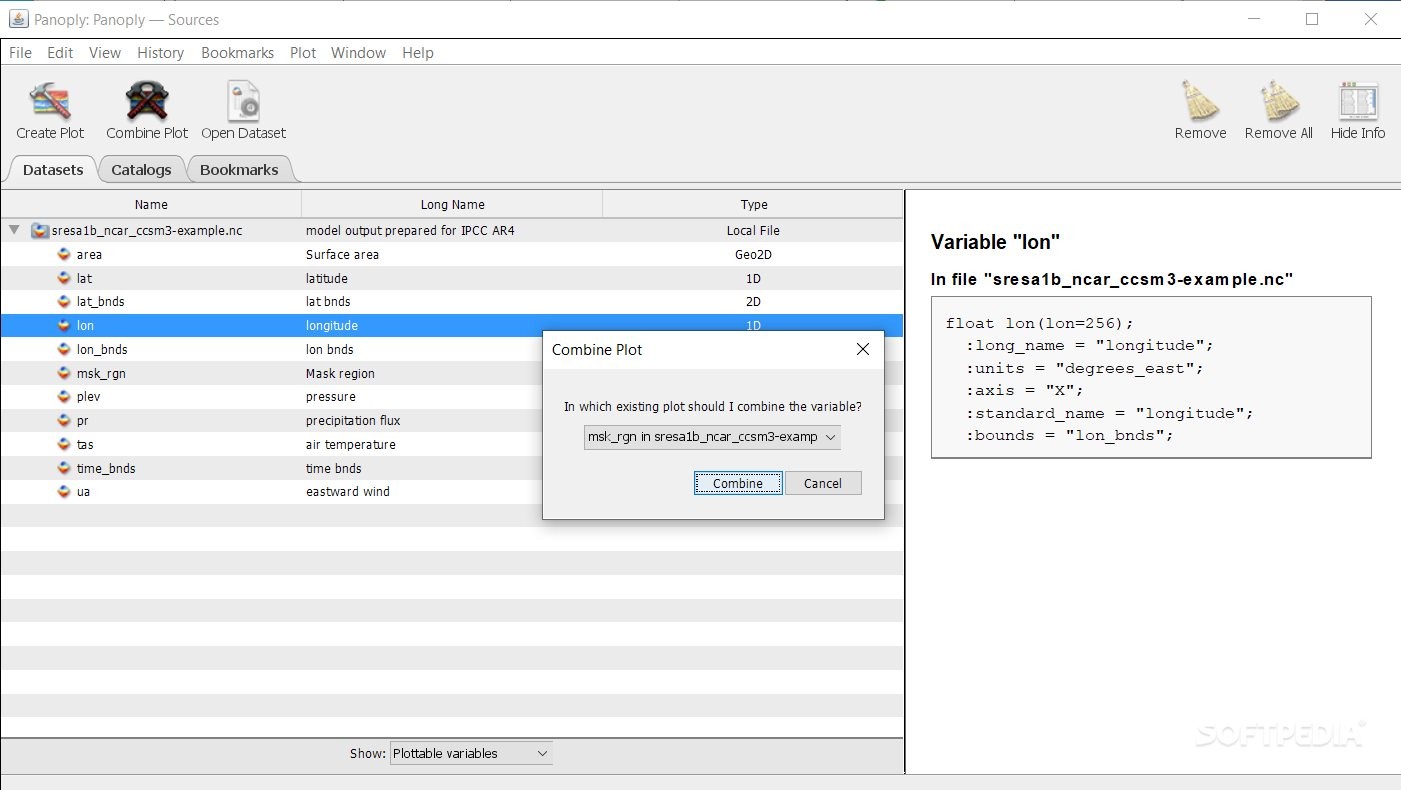
Task: Open the History menu
Action: tap(160, 53)
